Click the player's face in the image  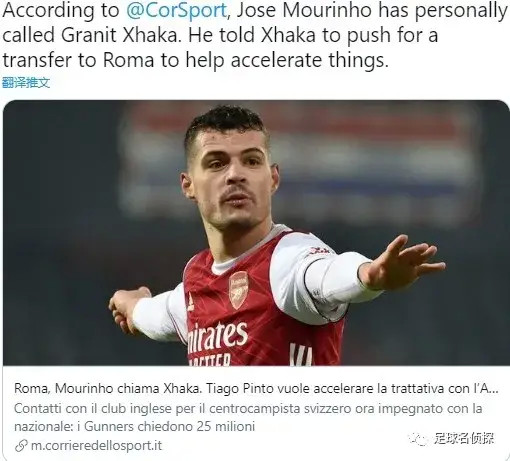pyautogui.click(x=232, y=180)
